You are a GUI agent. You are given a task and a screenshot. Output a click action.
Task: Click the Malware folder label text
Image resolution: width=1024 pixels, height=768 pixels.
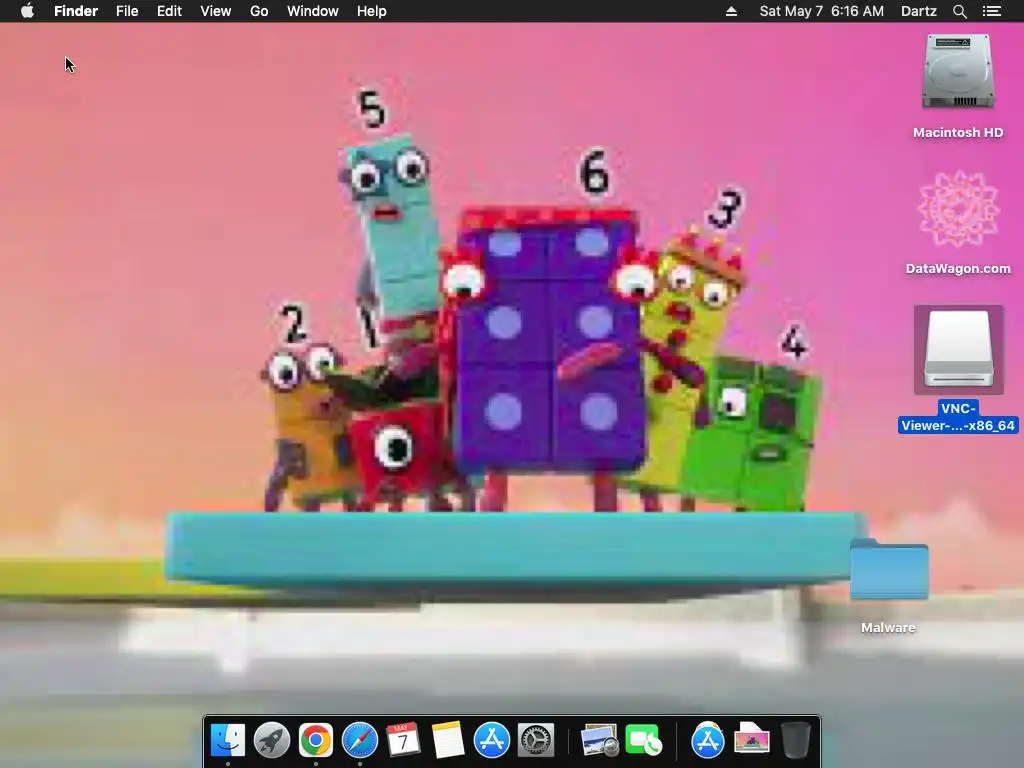[x=888, y=628]
